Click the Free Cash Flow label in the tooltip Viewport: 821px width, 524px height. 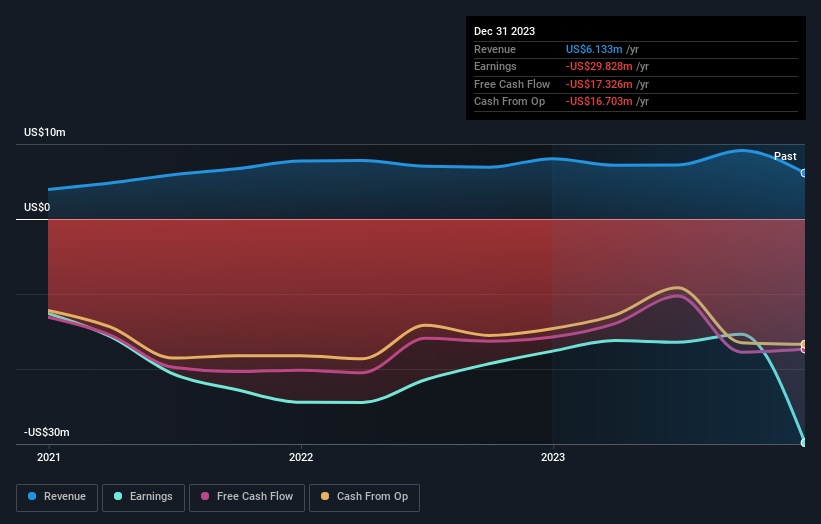pyautogui.click(x=512, y=84)
